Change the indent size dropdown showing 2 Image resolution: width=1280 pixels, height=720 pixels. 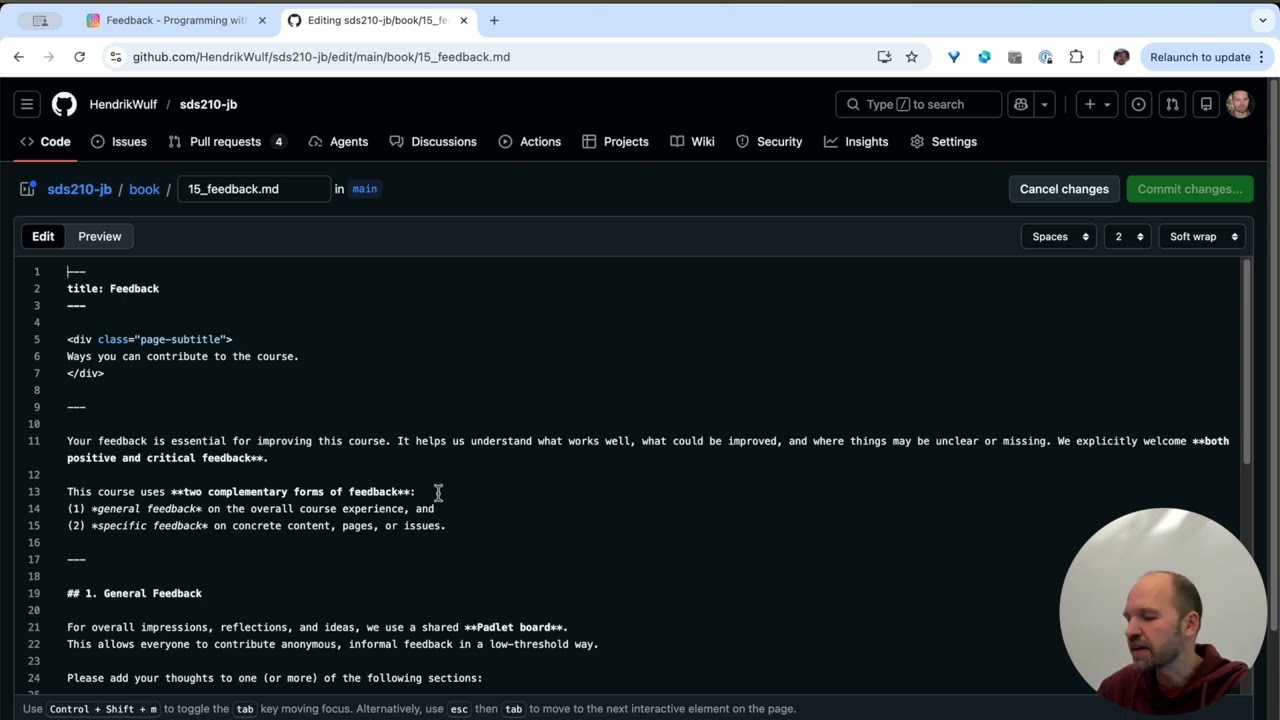pos(1129,237)
